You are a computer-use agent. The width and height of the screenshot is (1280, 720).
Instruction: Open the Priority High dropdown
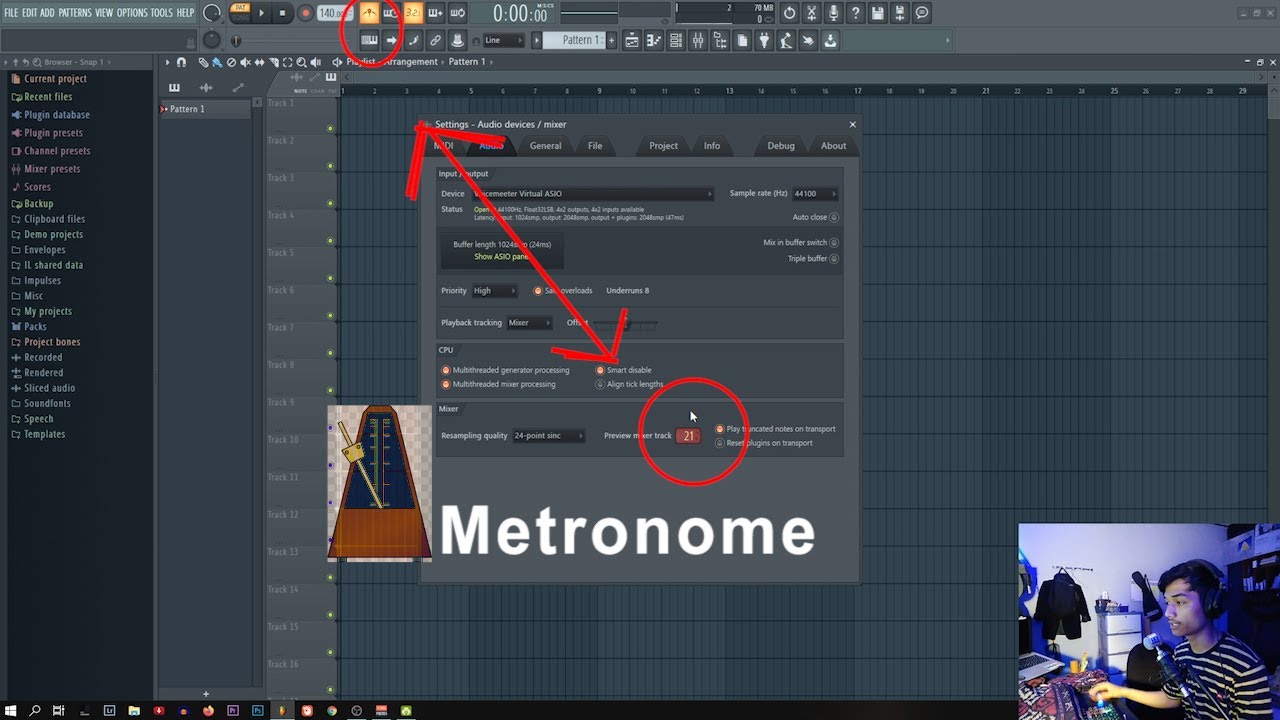pyautogui.click(x=495, y=291)
